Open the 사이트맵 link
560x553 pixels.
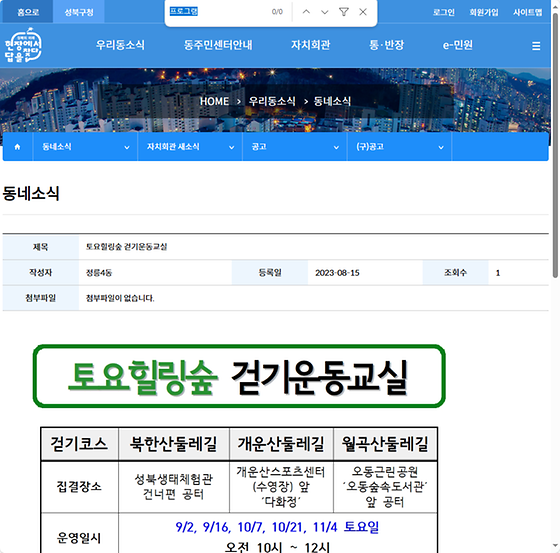pos(528,12)
